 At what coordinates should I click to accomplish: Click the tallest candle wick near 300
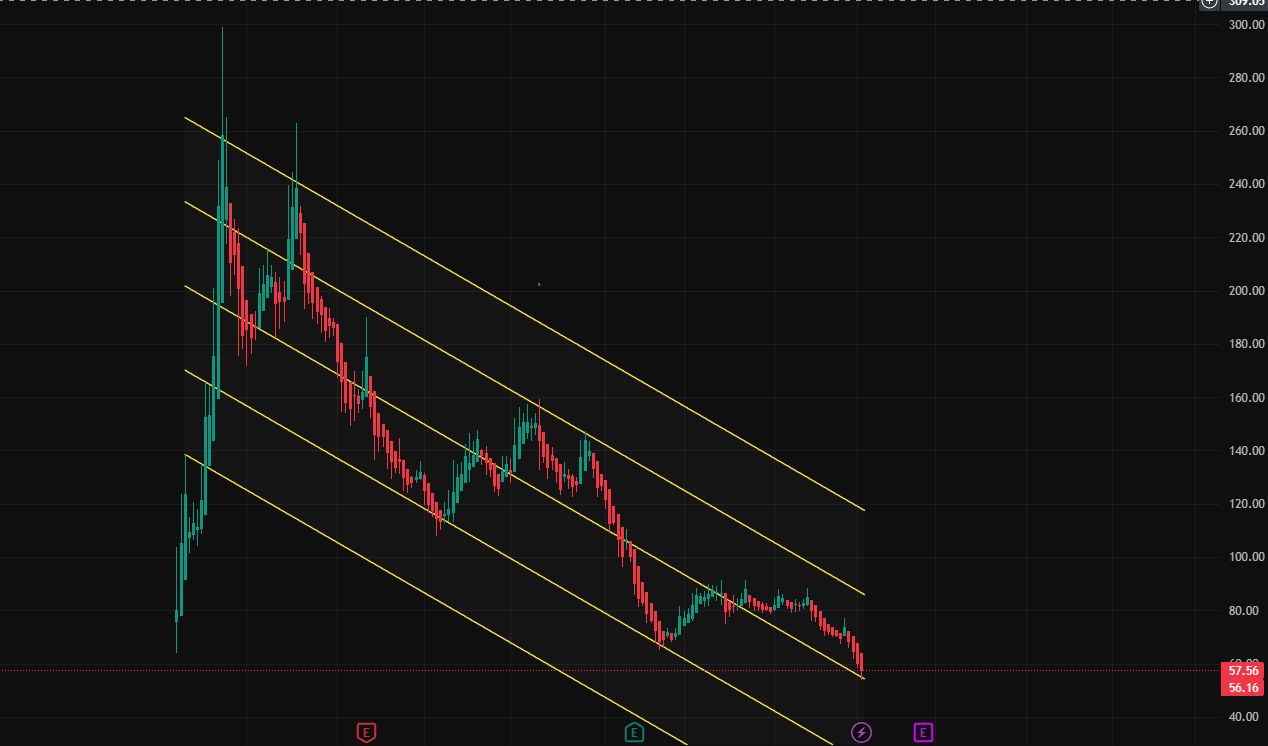click(222, 60)
